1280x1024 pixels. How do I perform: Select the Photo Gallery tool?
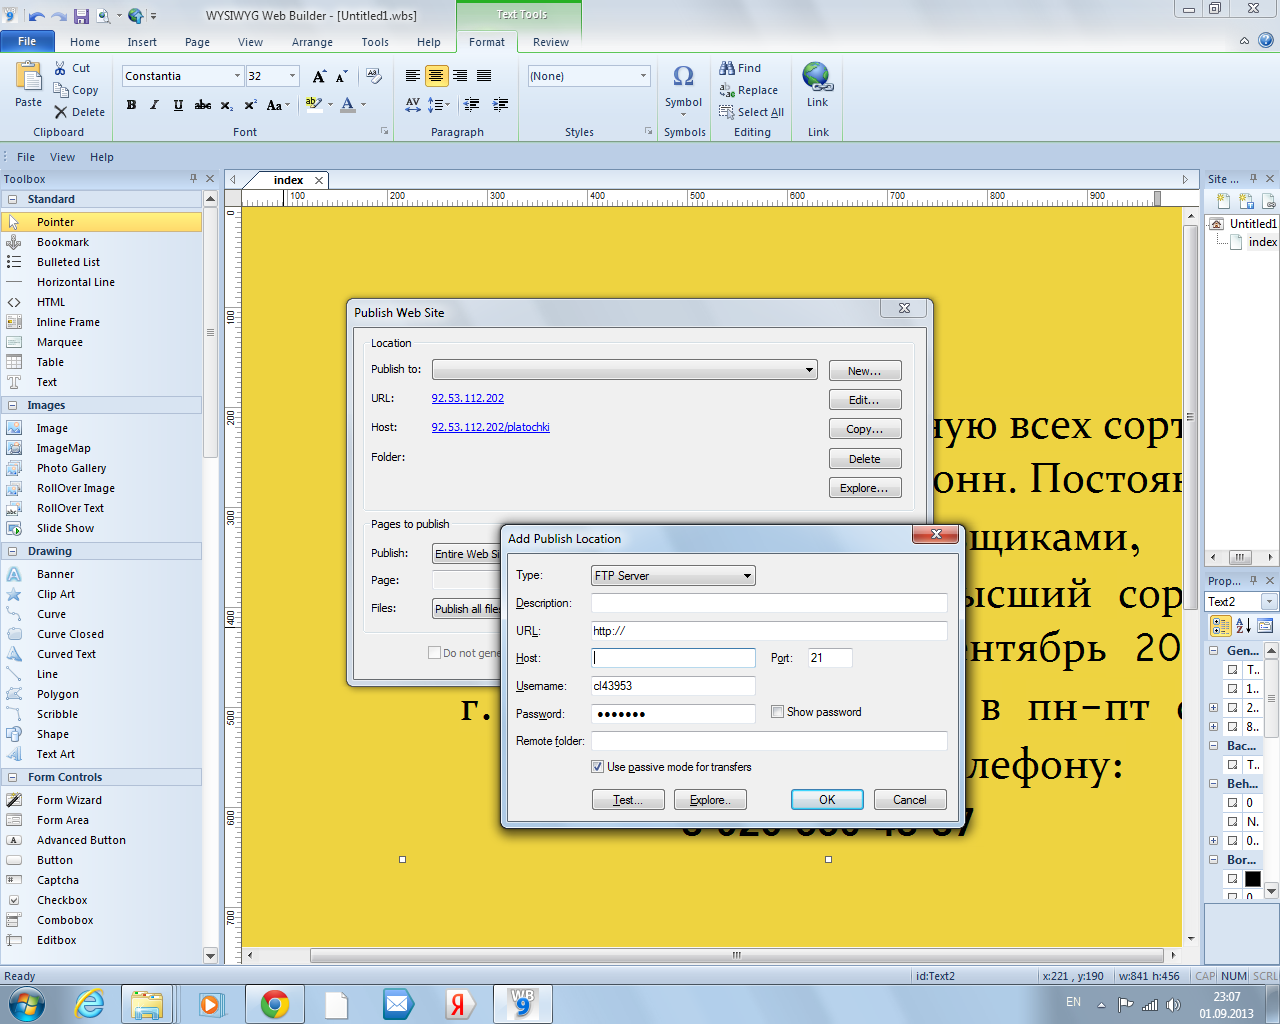pyautogui.click(x=71, y=468)
